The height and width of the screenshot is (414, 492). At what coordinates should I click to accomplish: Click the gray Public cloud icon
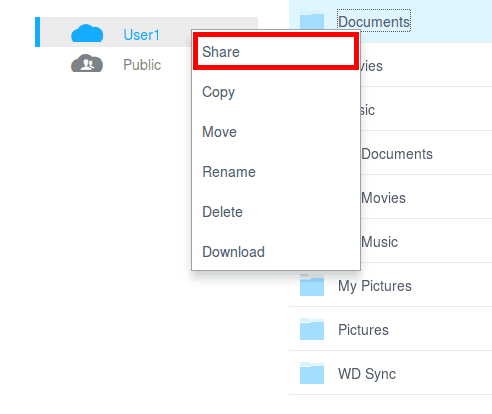[x=87, y=63]
